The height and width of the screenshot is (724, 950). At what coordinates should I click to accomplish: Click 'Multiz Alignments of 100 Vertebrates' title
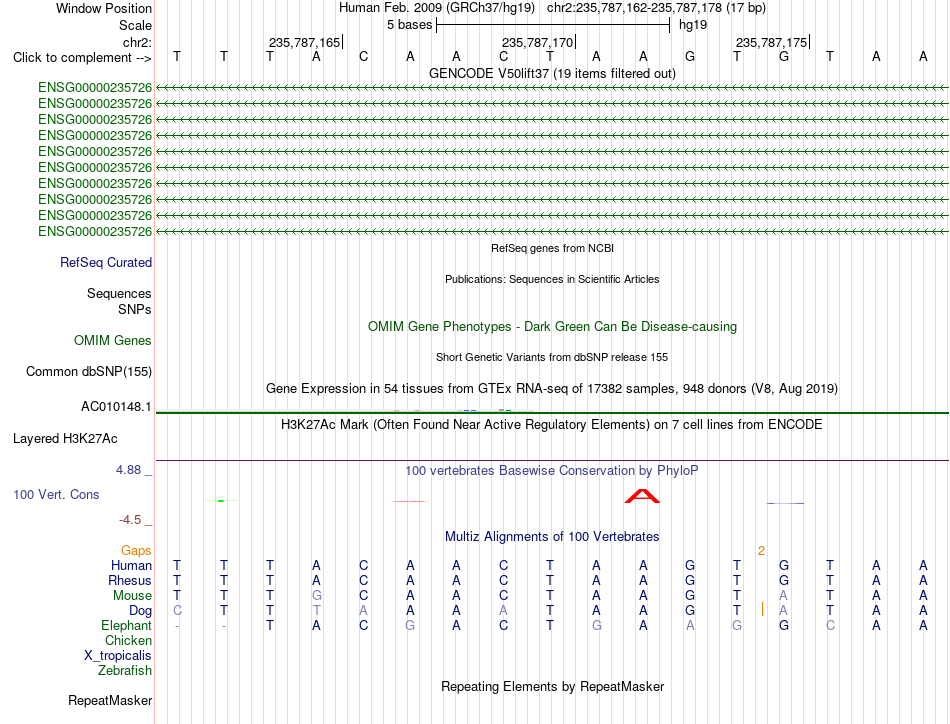(552, 537)
